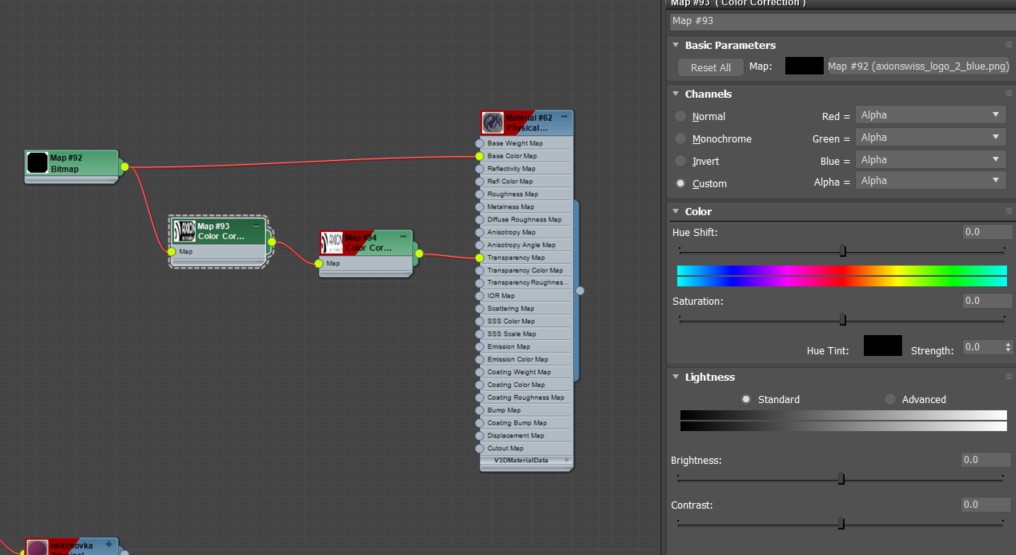The height and width of the screenshot is (555, 1016).
Task: Select the Invert channel radio button
Action: click(680, 161)
